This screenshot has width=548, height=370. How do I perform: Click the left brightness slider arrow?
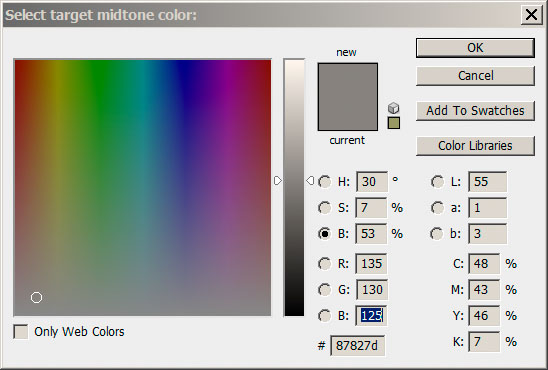click(277, 181)
